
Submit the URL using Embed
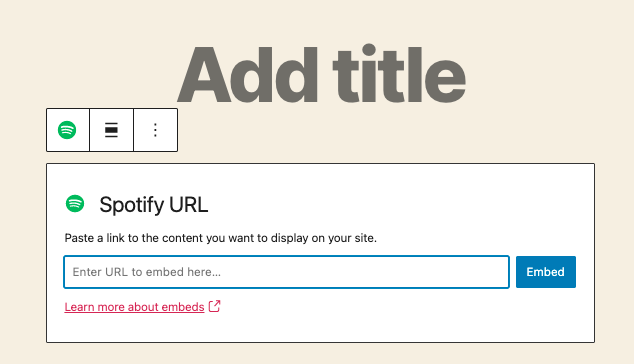pos(545,272)
